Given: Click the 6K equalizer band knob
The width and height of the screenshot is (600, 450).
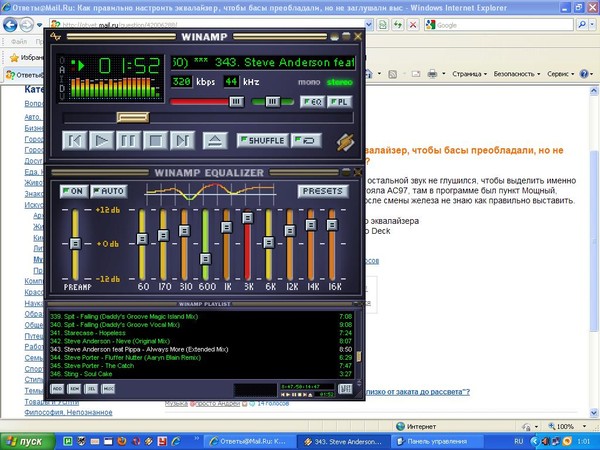Looking at the screenshot, I should tap(269, 243).
